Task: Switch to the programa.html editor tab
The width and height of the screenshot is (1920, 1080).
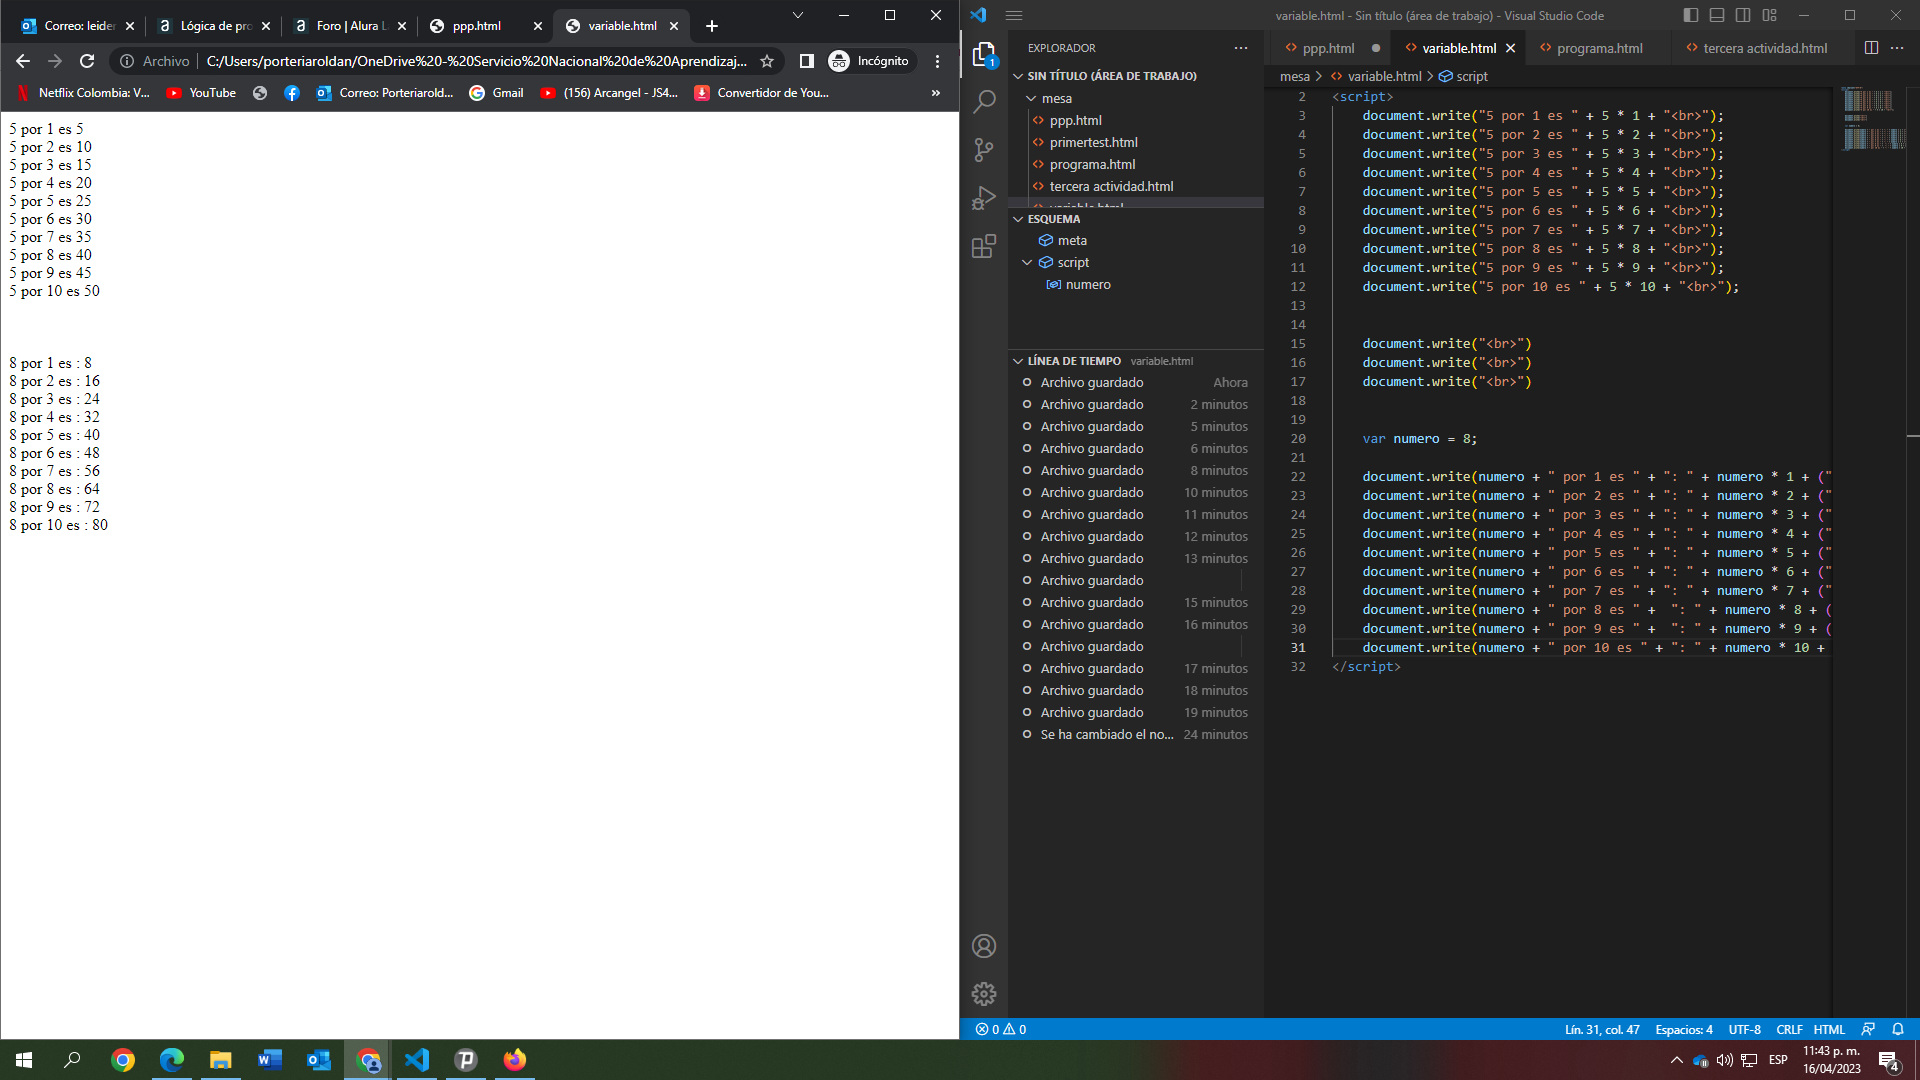Action: (x=1599, y=48)
